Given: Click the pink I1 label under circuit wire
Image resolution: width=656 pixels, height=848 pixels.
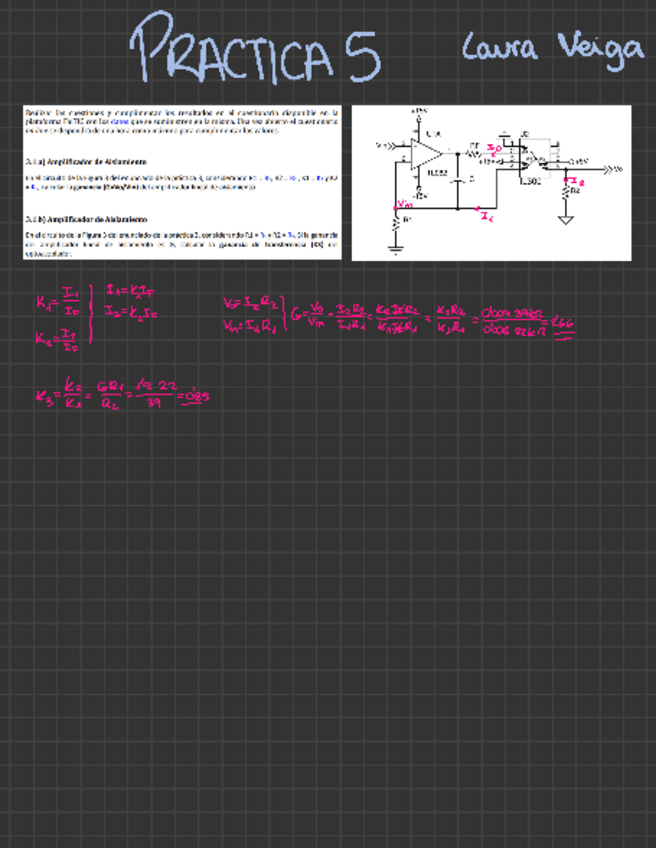Looking at the screenshot, I should pyautogui.click(x=486, y=216).
